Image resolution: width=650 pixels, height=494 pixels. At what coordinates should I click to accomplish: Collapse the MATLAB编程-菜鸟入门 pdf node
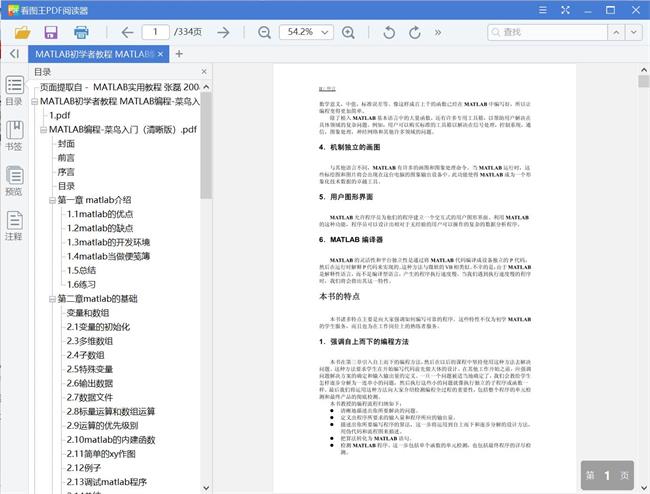pos(44,130)
